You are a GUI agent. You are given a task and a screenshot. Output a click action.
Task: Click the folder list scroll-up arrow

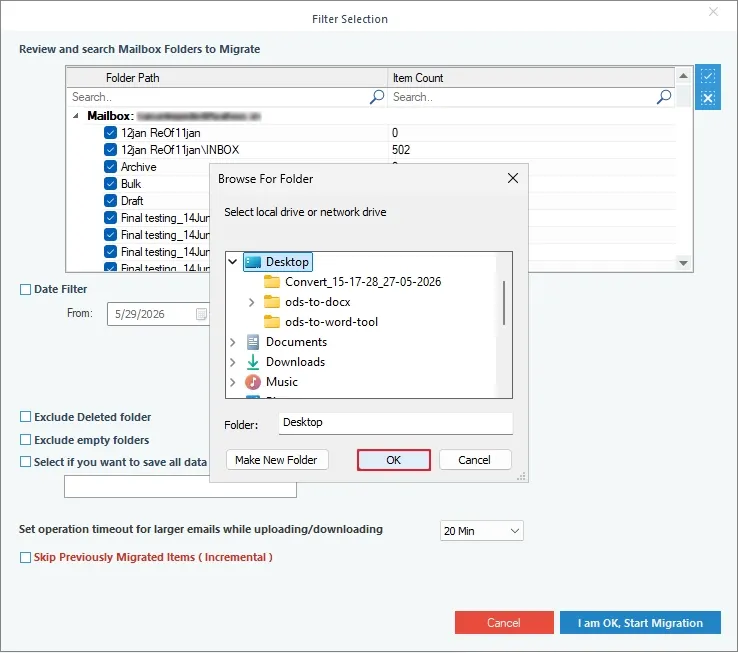[683, 76]
